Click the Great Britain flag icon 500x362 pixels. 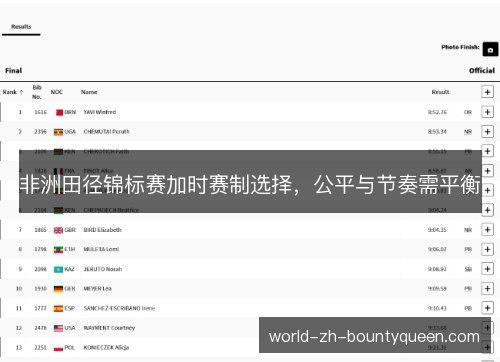58,230
